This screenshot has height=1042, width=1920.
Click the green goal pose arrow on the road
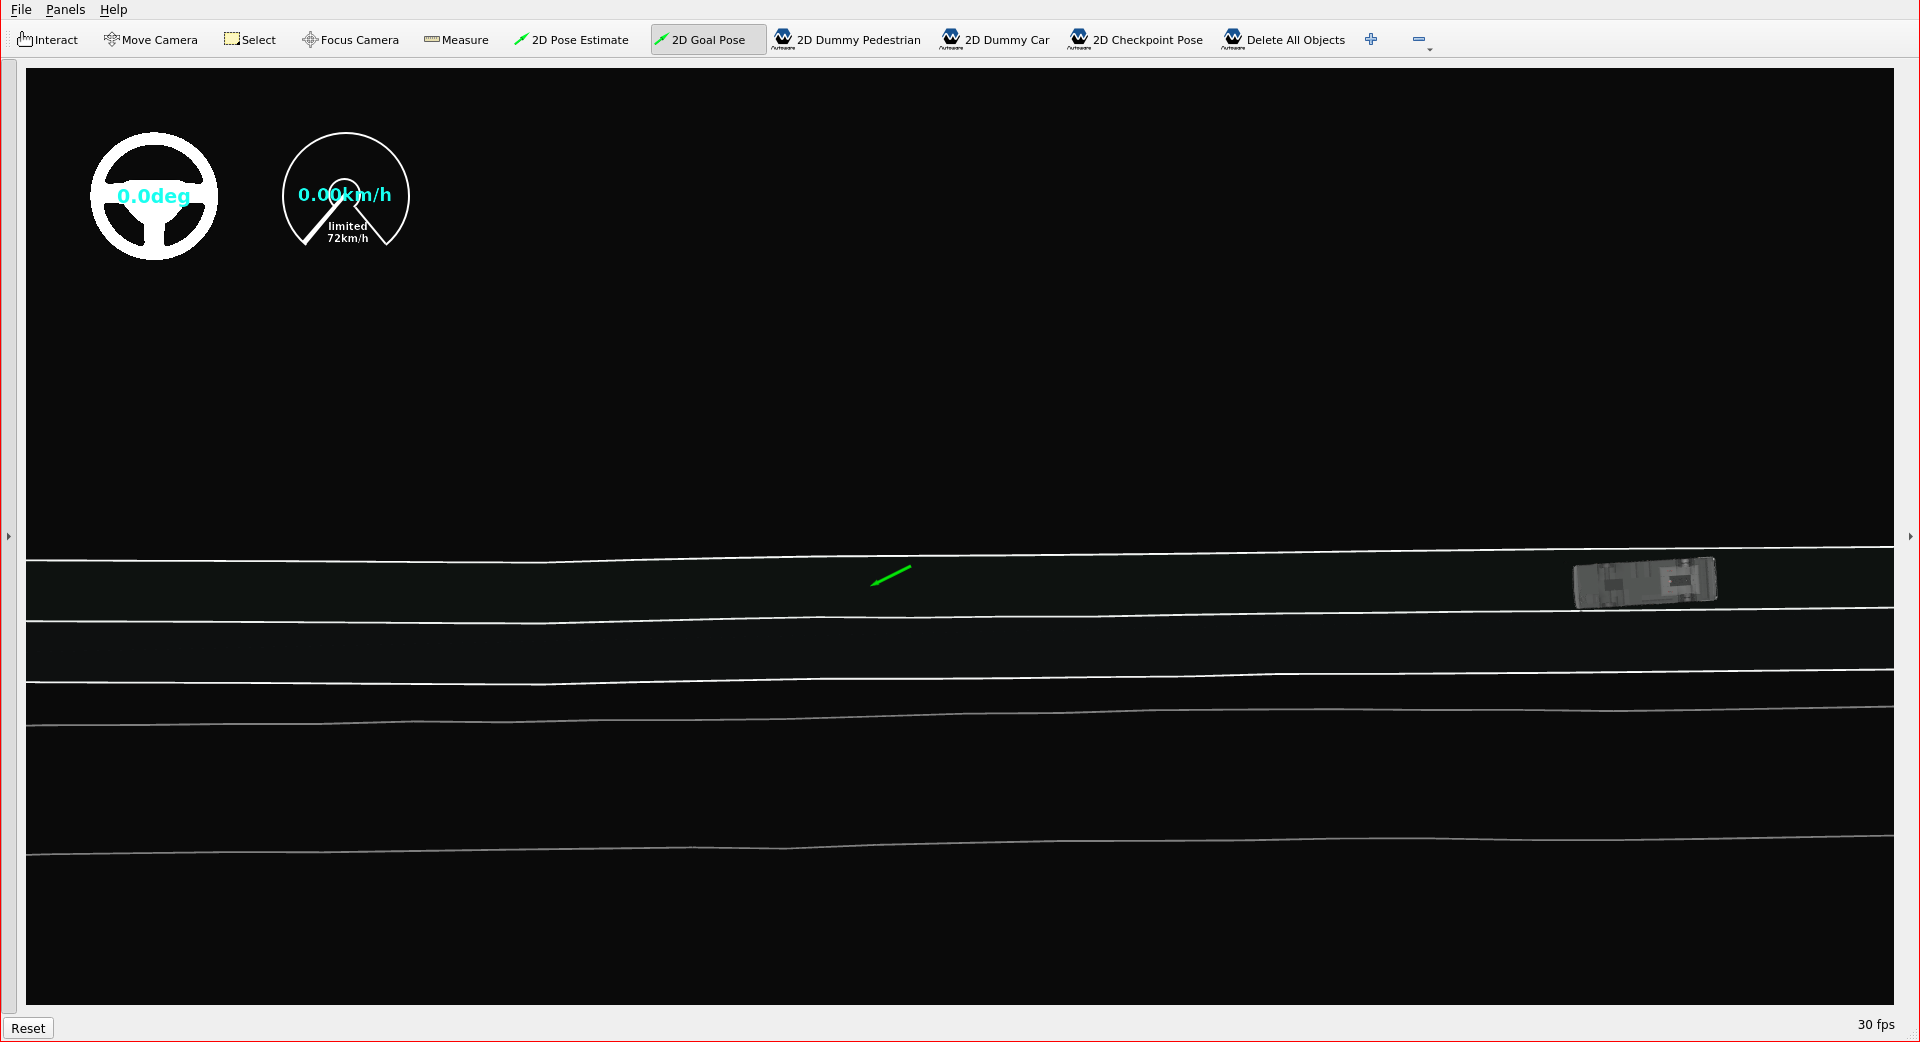coord(891,575)
